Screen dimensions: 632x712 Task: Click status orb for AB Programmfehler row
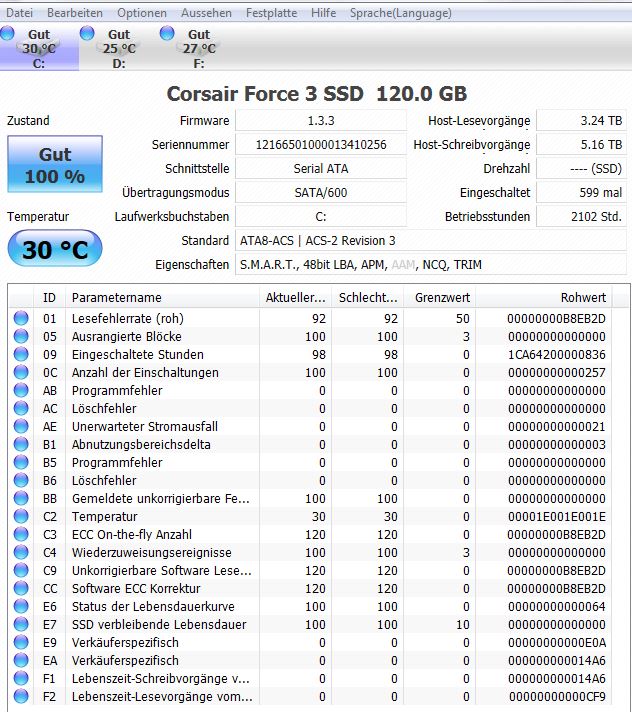pos(21,390)
